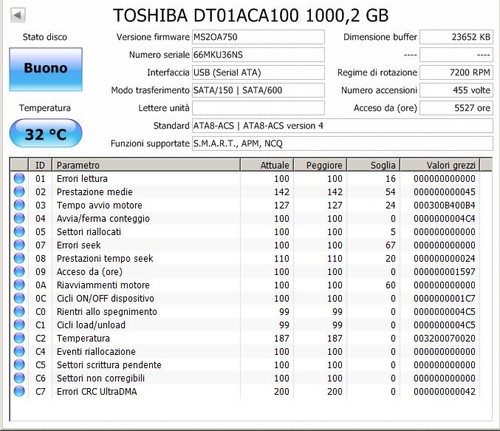The image size is (500, 431).
Task: Click the status circle for Cicli ON/OFF dispositivo
Action: coord(19,298)
